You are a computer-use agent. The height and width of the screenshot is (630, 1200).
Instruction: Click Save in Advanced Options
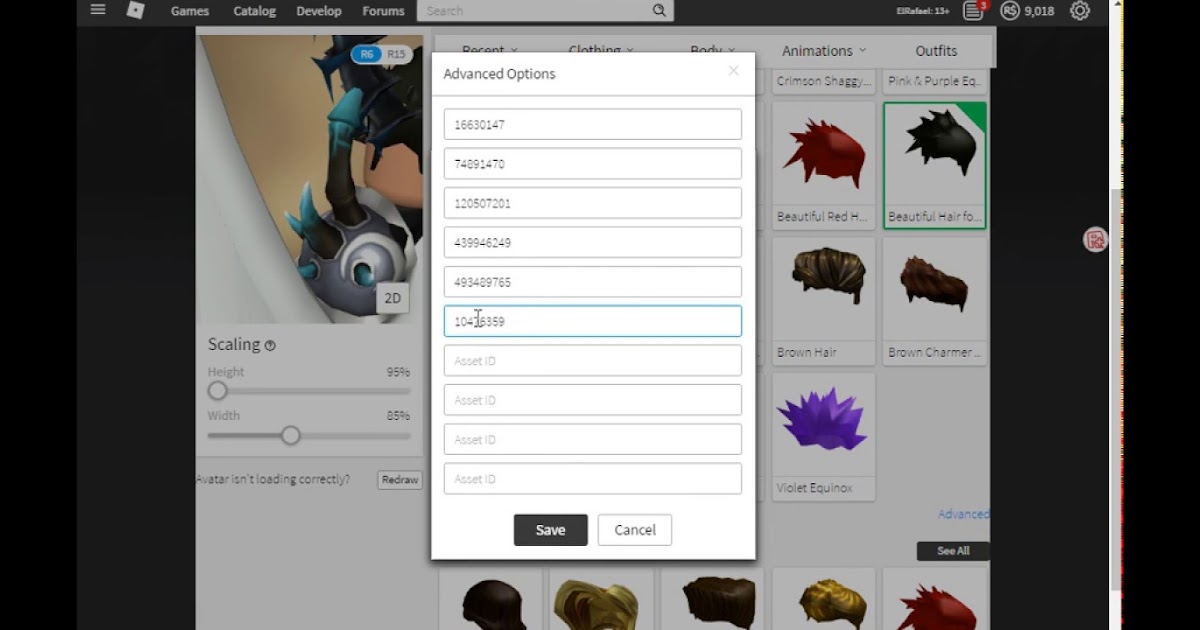click(550, 530)
